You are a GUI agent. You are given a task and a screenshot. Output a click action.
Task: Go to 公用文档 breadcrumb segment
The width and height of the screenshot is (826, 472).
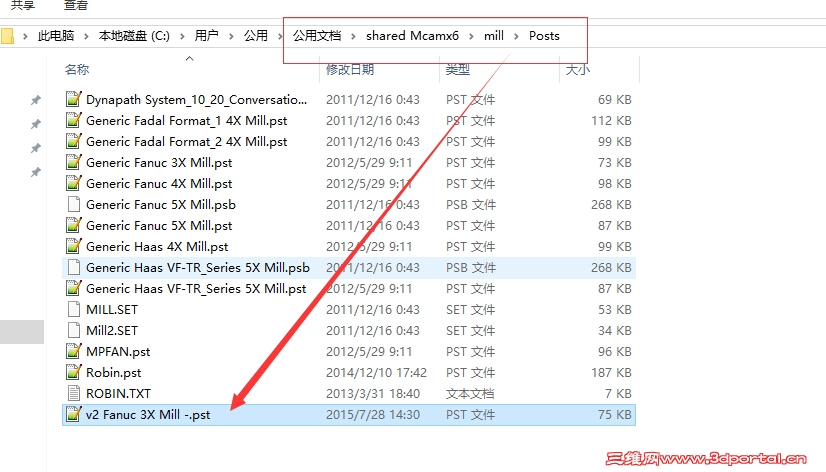[317, 36]
